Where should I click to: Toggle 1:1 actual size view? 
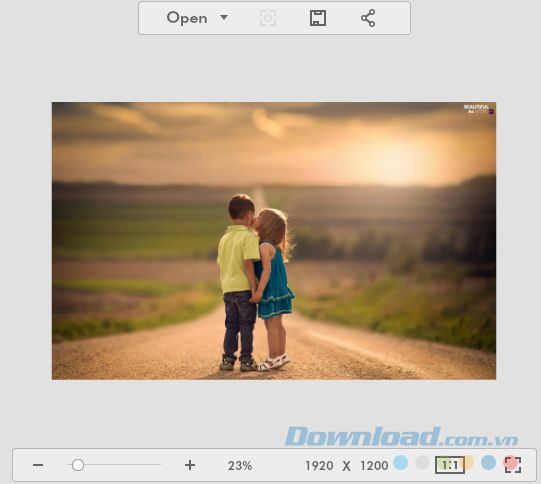[x=450, y=465]
